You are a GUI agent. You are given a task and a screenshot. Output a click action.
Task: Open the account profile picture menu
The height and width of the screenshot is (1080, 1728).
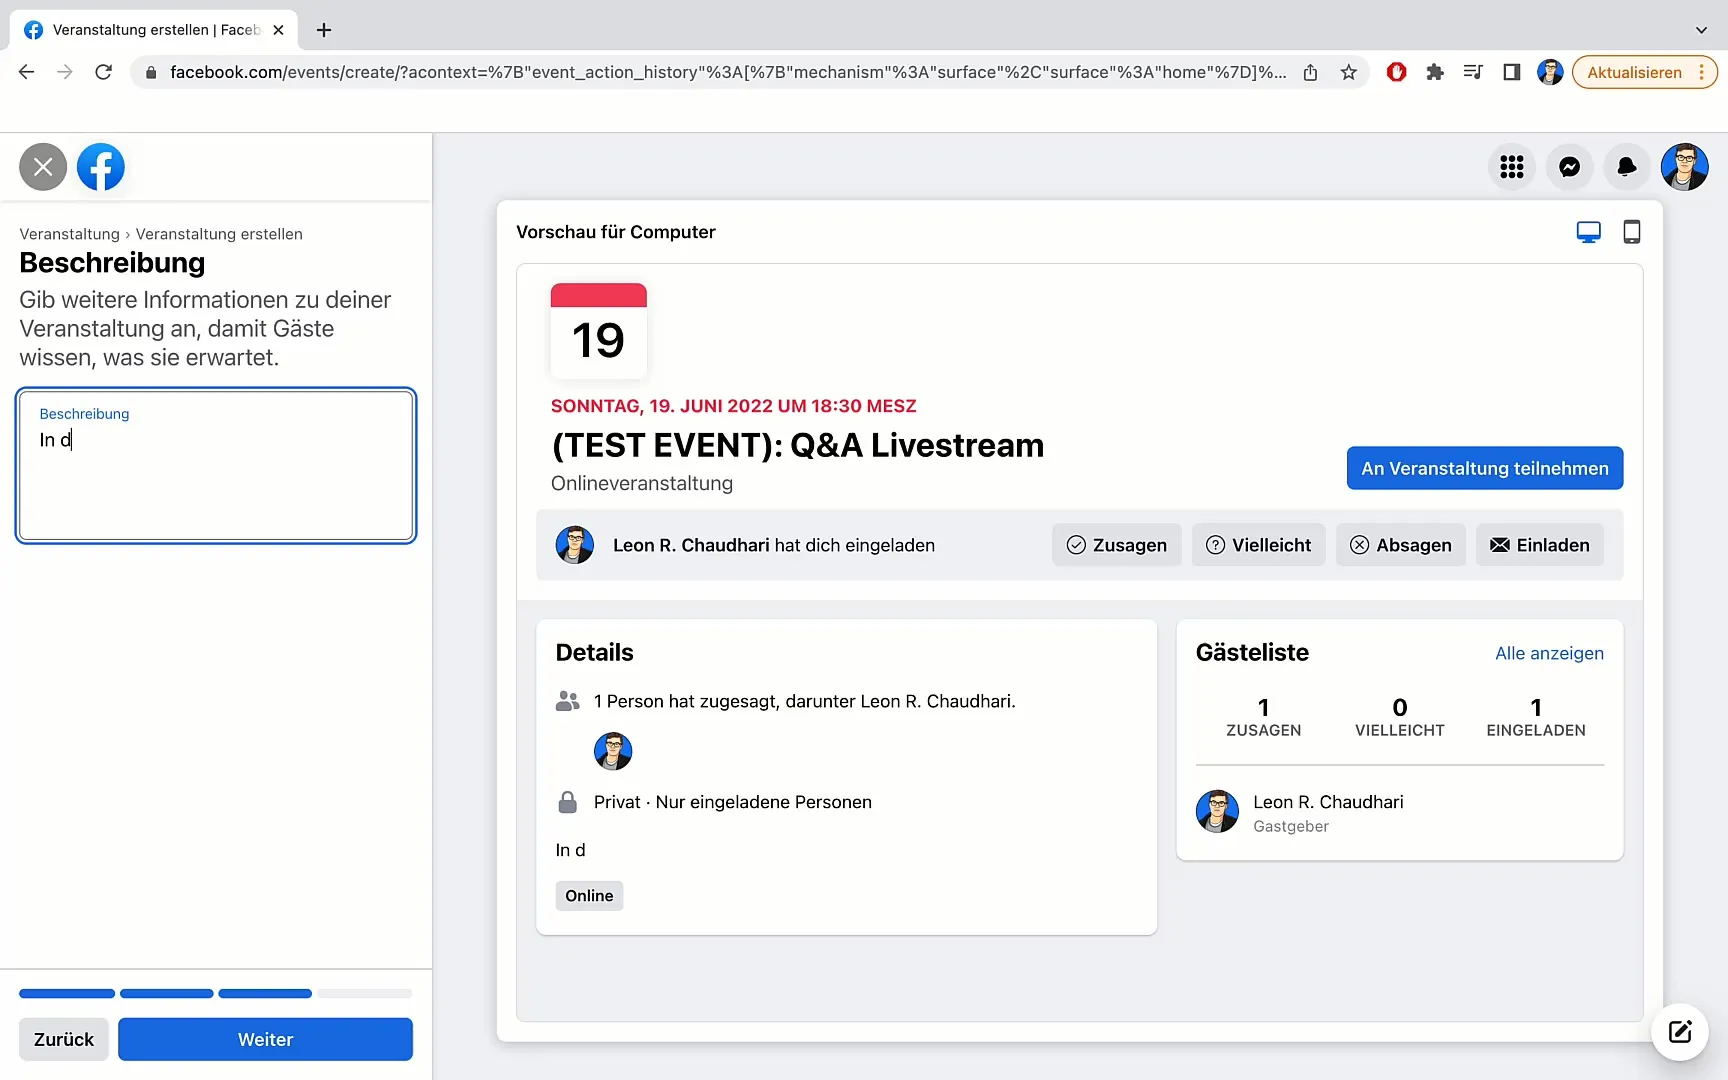[x=1685, y=167]
